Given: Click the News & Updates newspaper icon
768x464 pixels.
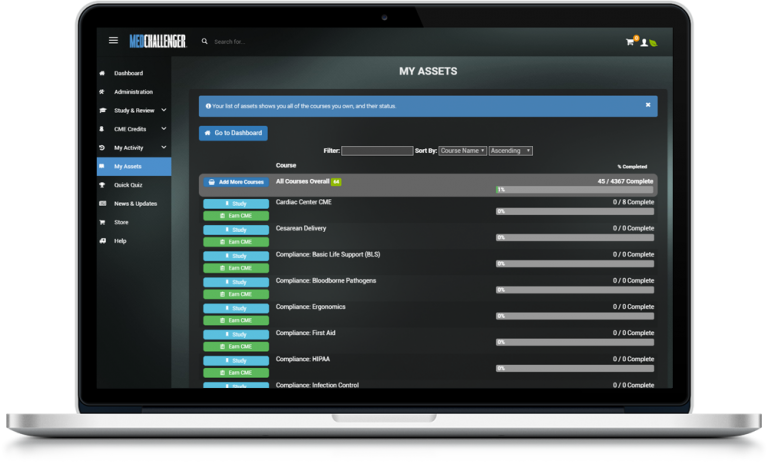Looking at the screenshot, I should tap(102, 204).
